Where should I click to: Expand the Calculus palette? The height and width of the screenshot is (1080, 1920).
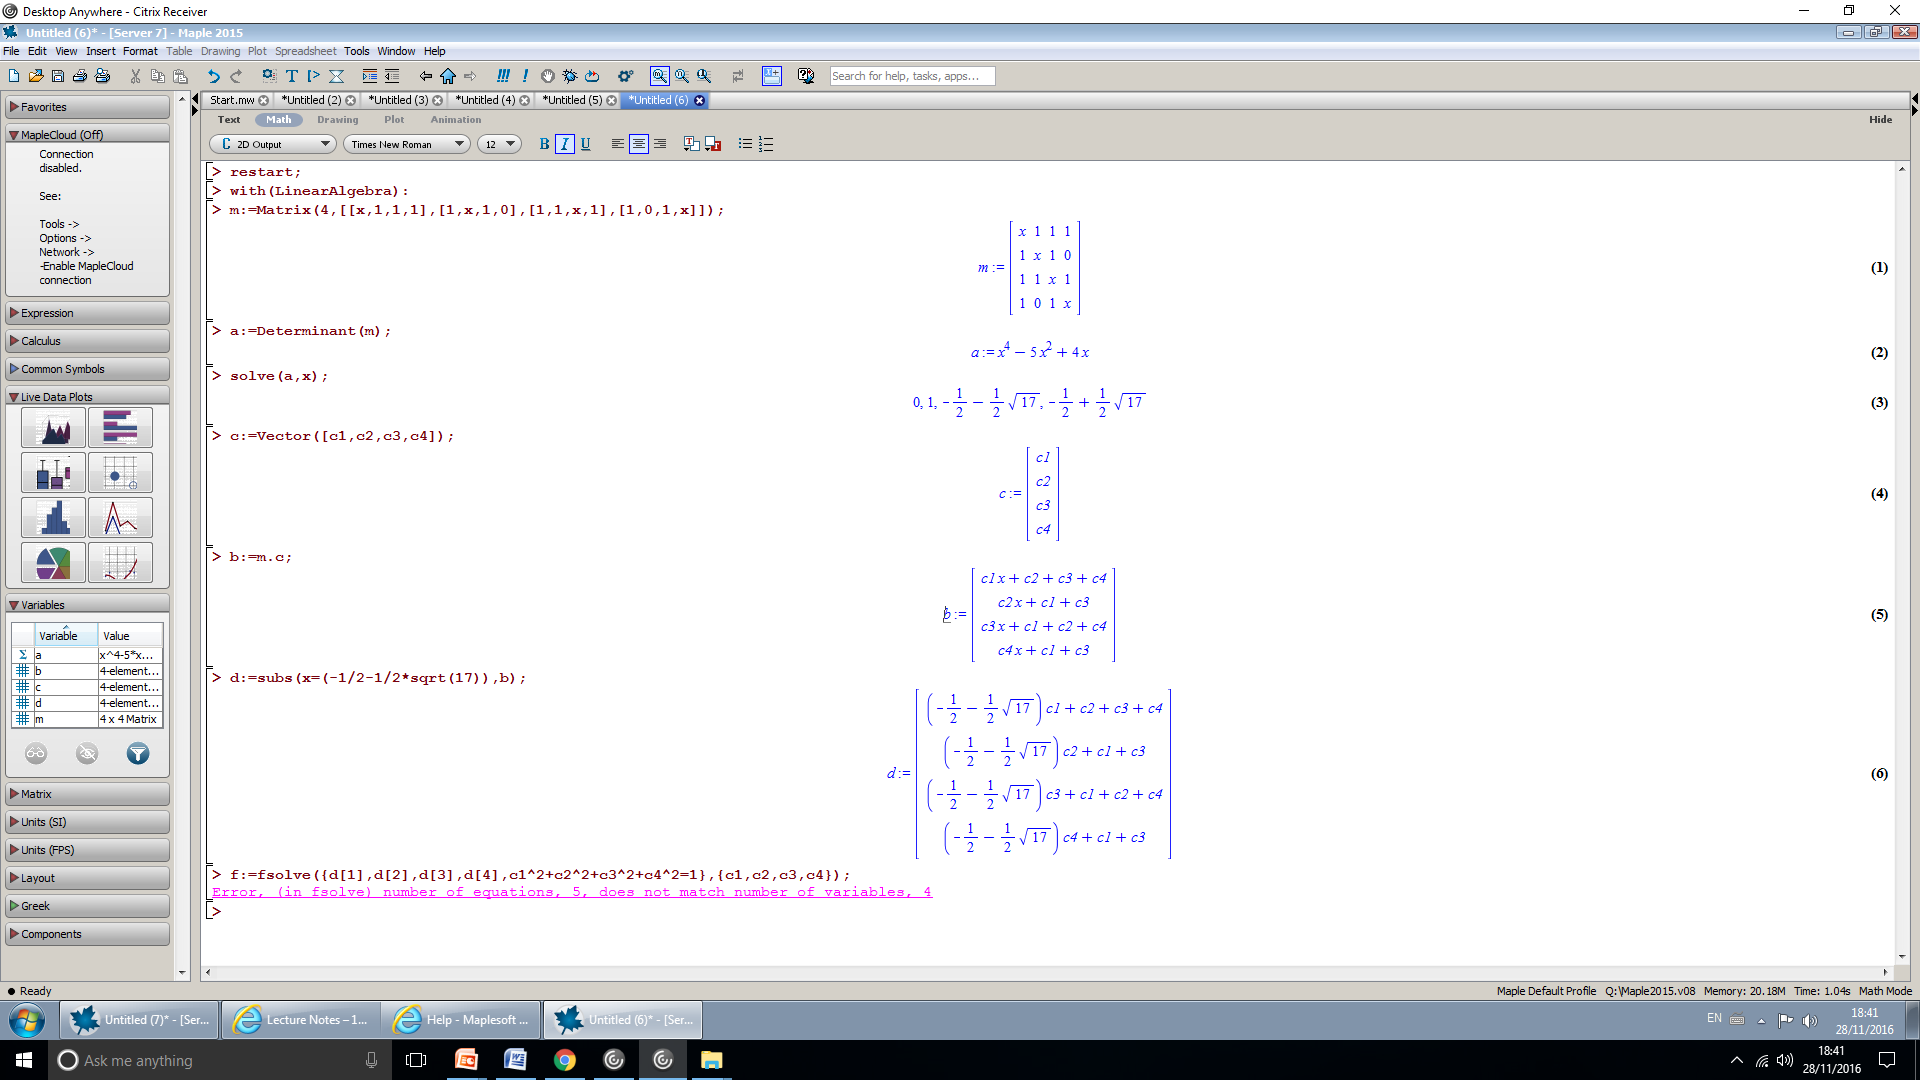[88, 341]
